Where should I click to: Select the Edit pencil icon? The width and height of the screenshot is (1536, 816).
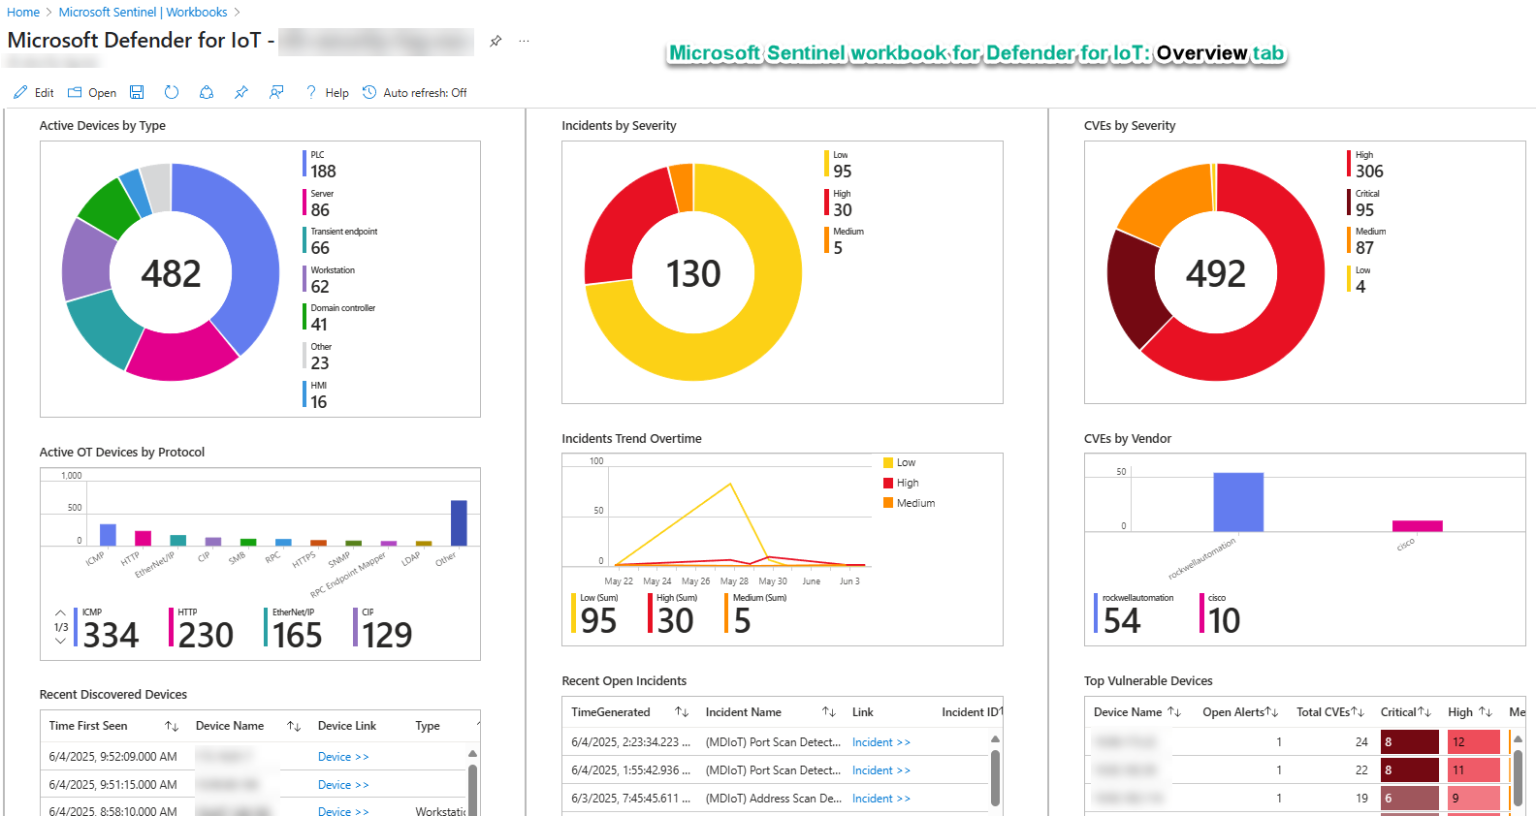pos(21,92)
